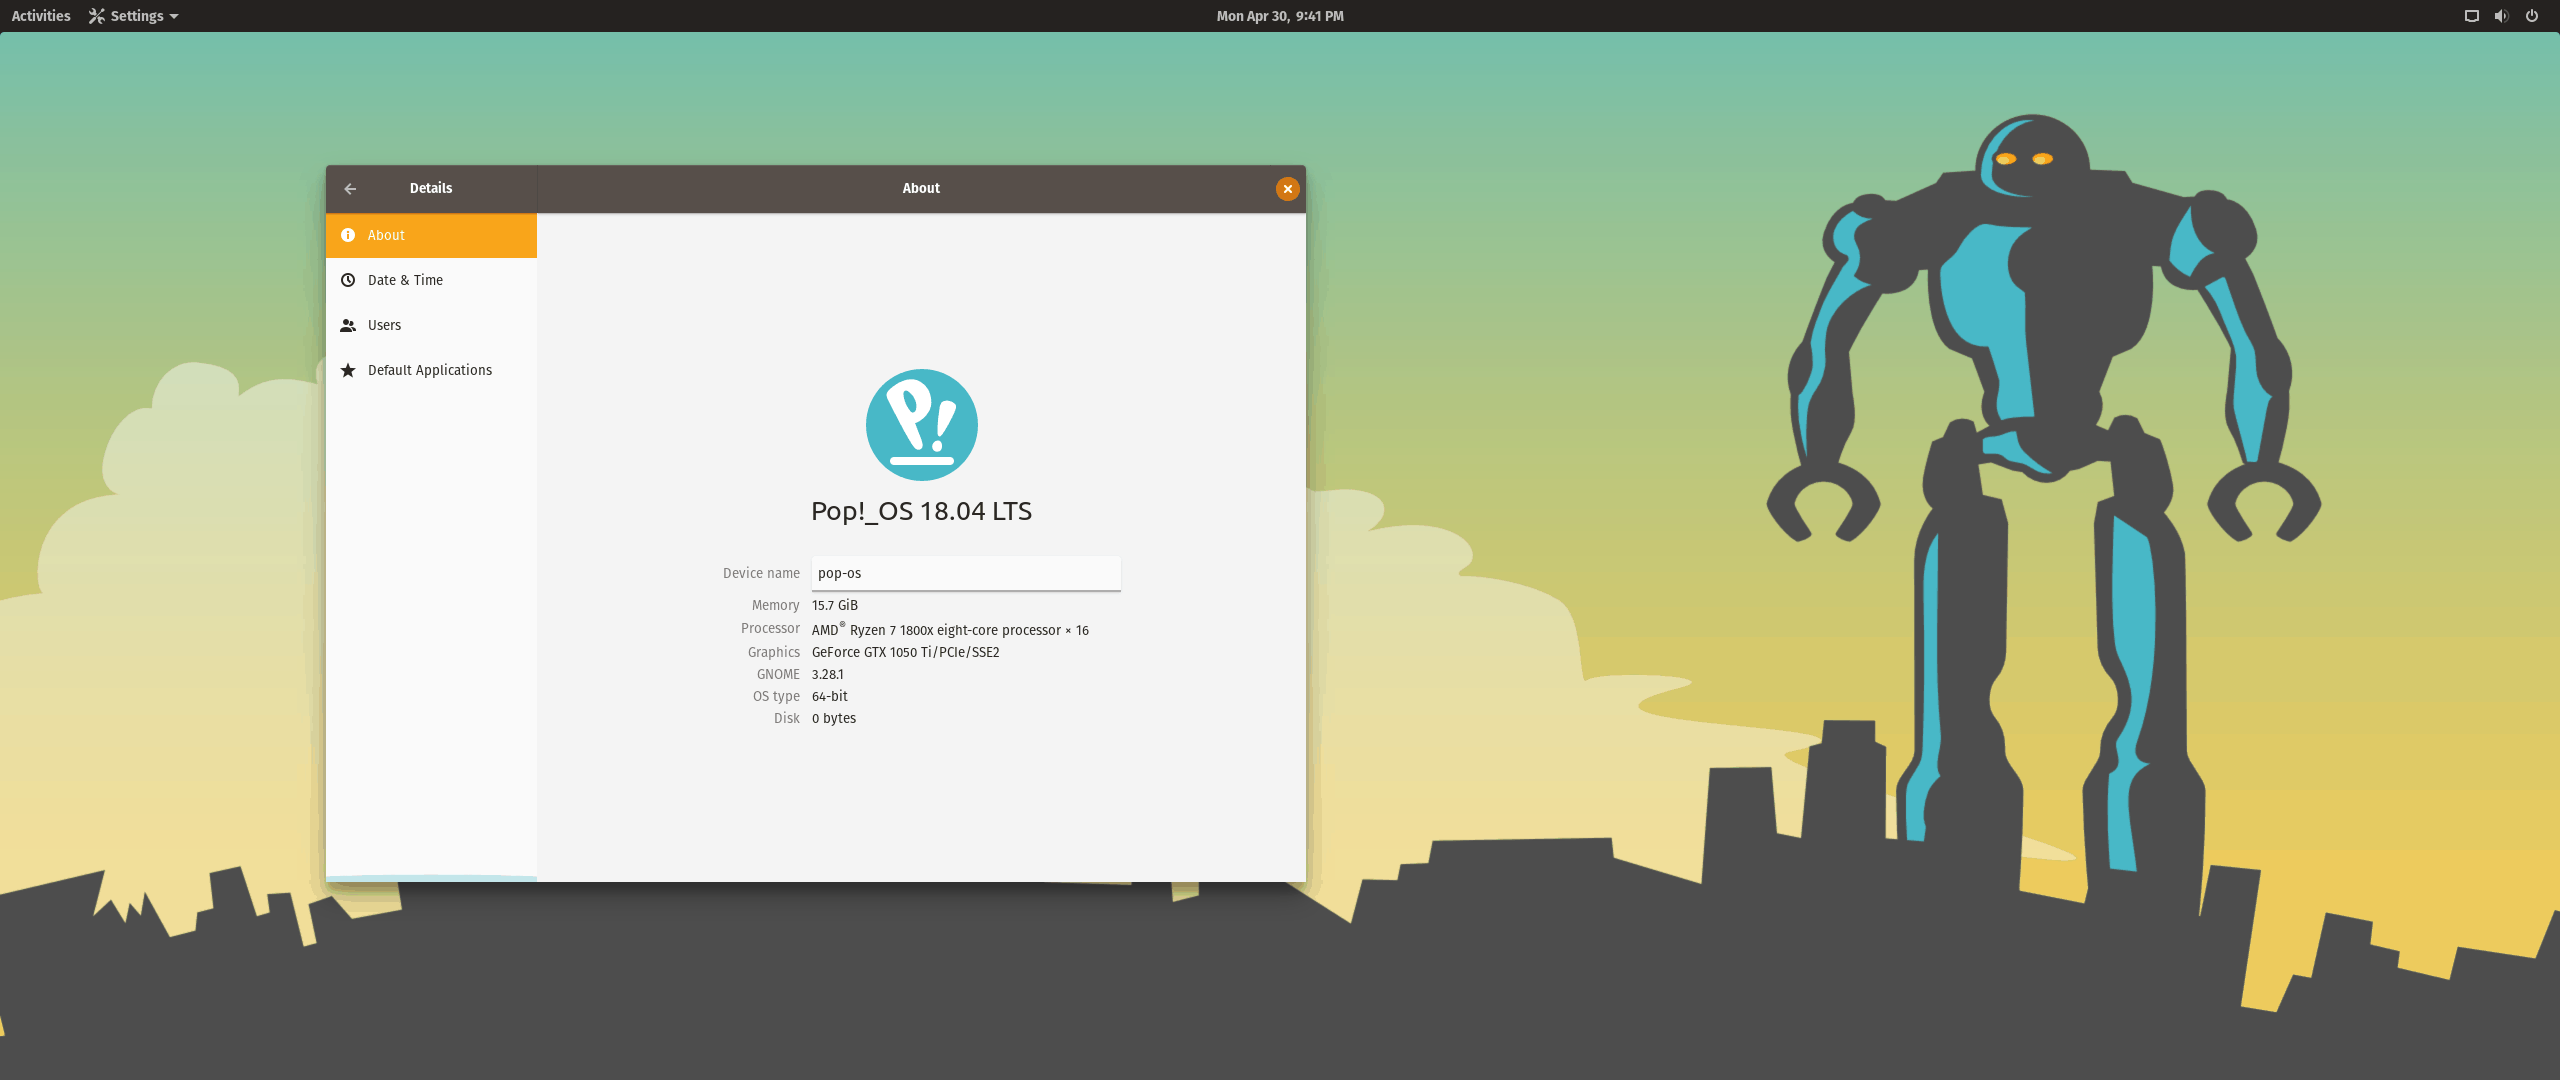This screenshot has width=2560, height=1080.
Task: Open the clock calendar dropdown in top bar
Action: (1279, 16)
